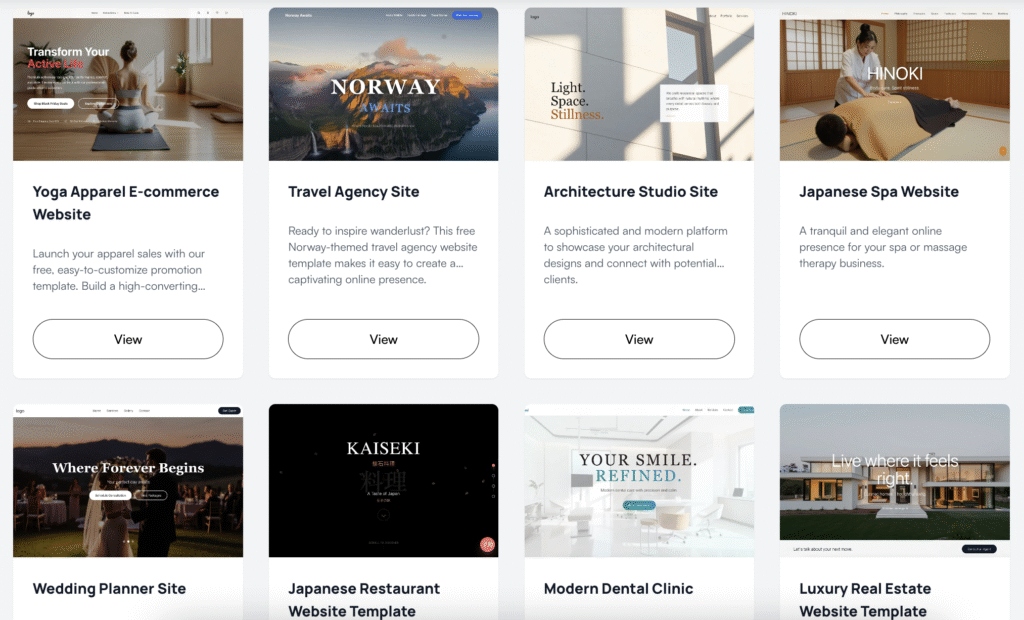Open the Norway Awaits travel template thumbnail
The height and width of the screenshot is (620, 1024).
coord(383,84)
